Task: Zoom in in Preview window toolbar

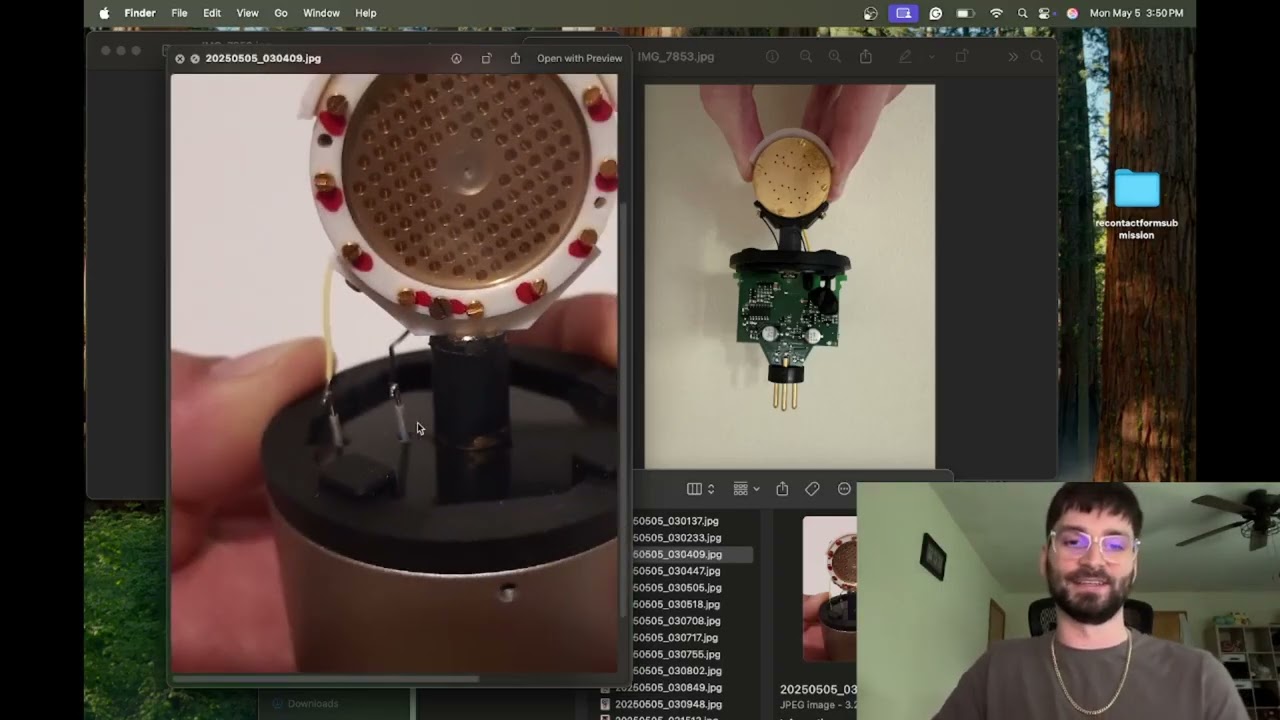Action: click(x=834, y=57)
